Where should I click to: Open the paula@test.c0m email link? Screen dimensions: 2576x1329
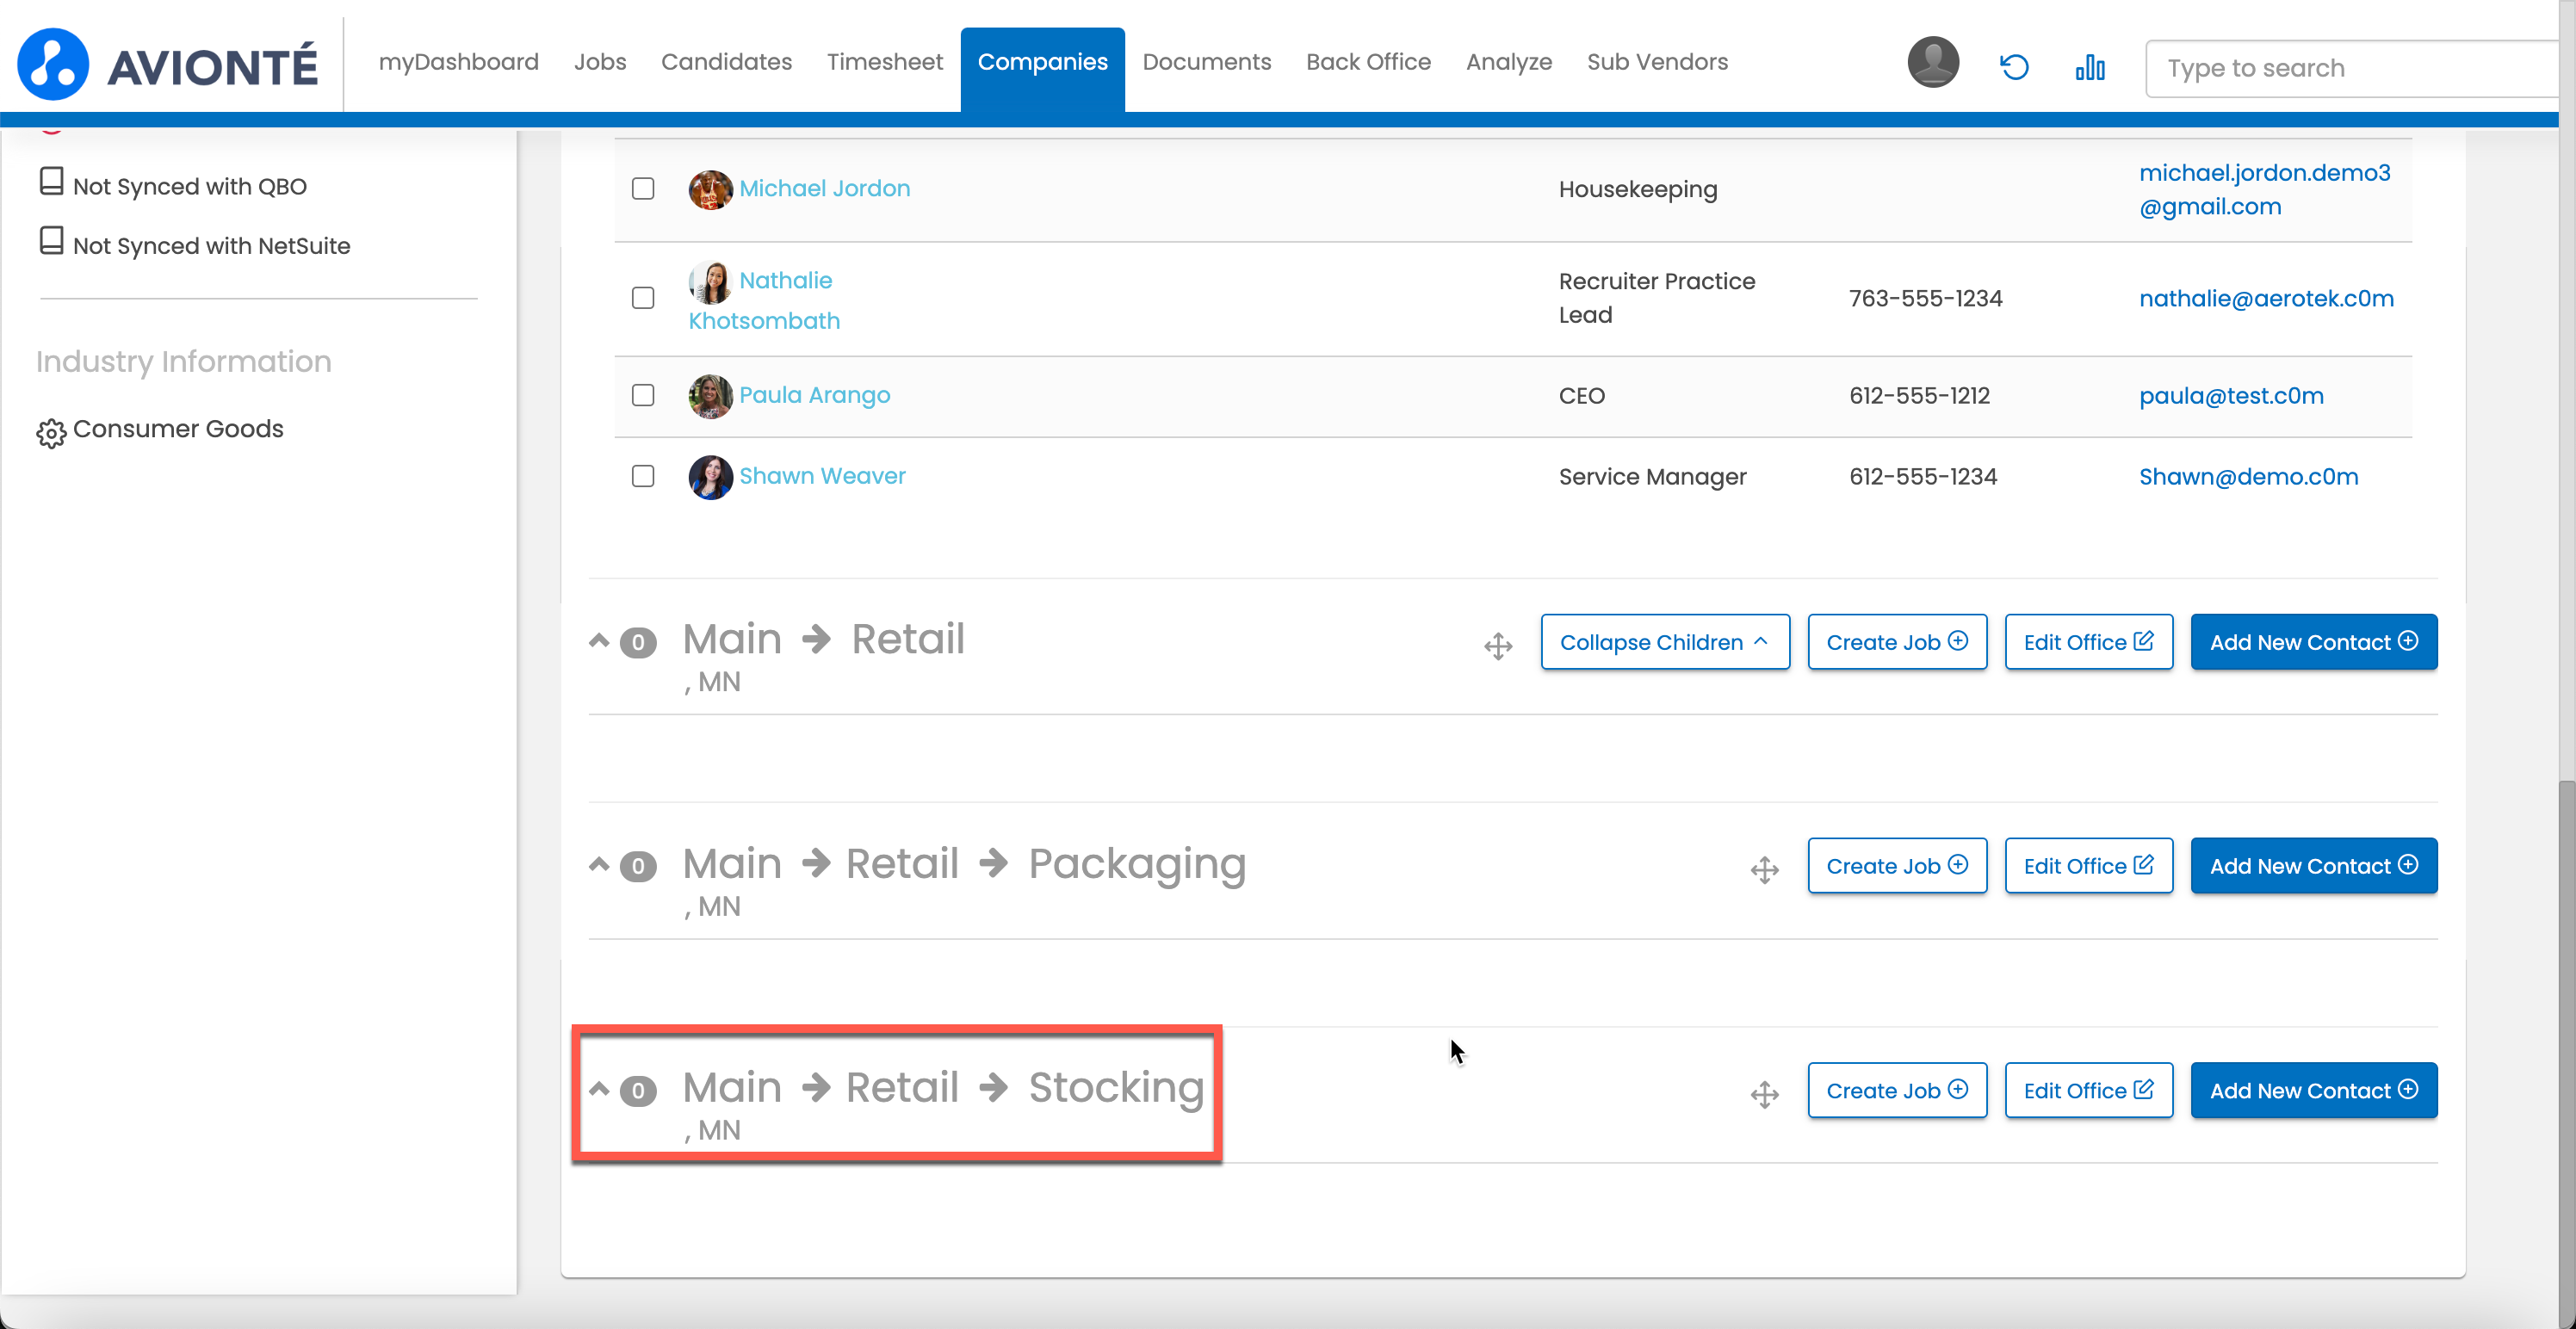tap(2230, 396)
